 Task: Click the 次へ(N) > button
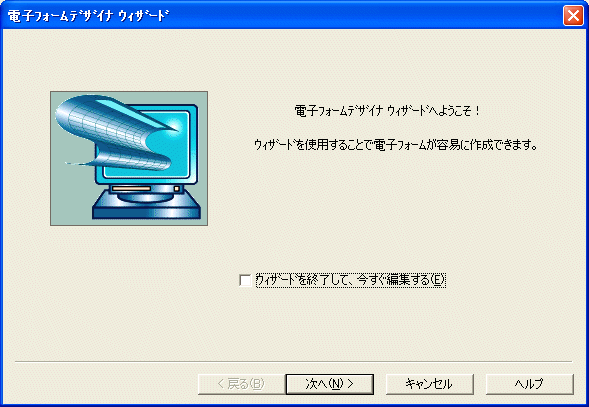click(x=329, y=384)
